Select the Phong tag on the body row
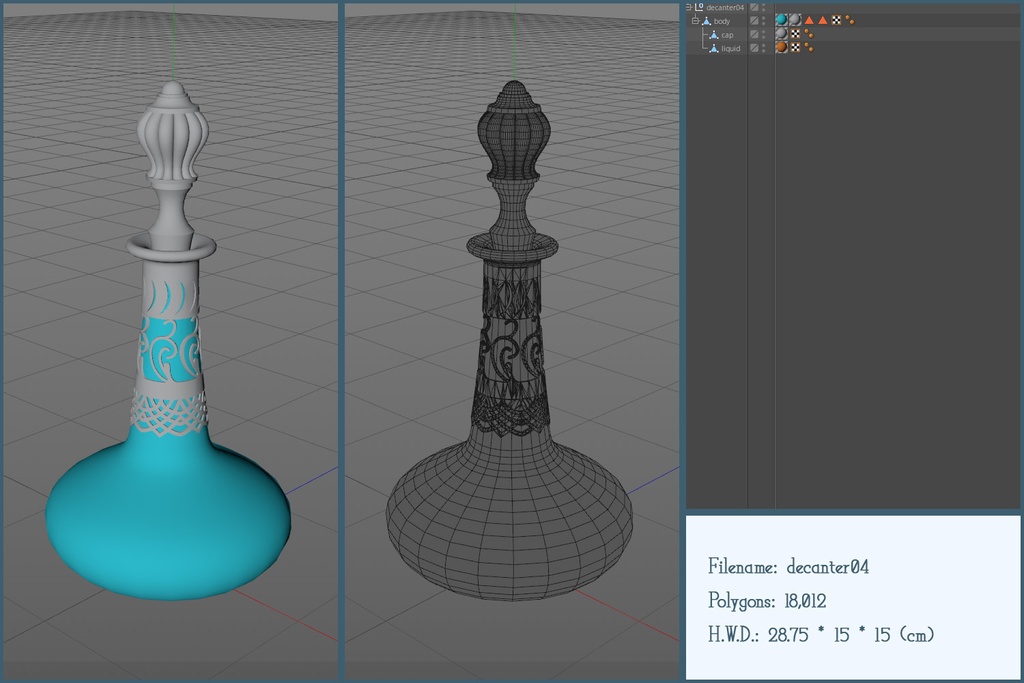The height and width of the screenshot is (683, 1024). 850,20
